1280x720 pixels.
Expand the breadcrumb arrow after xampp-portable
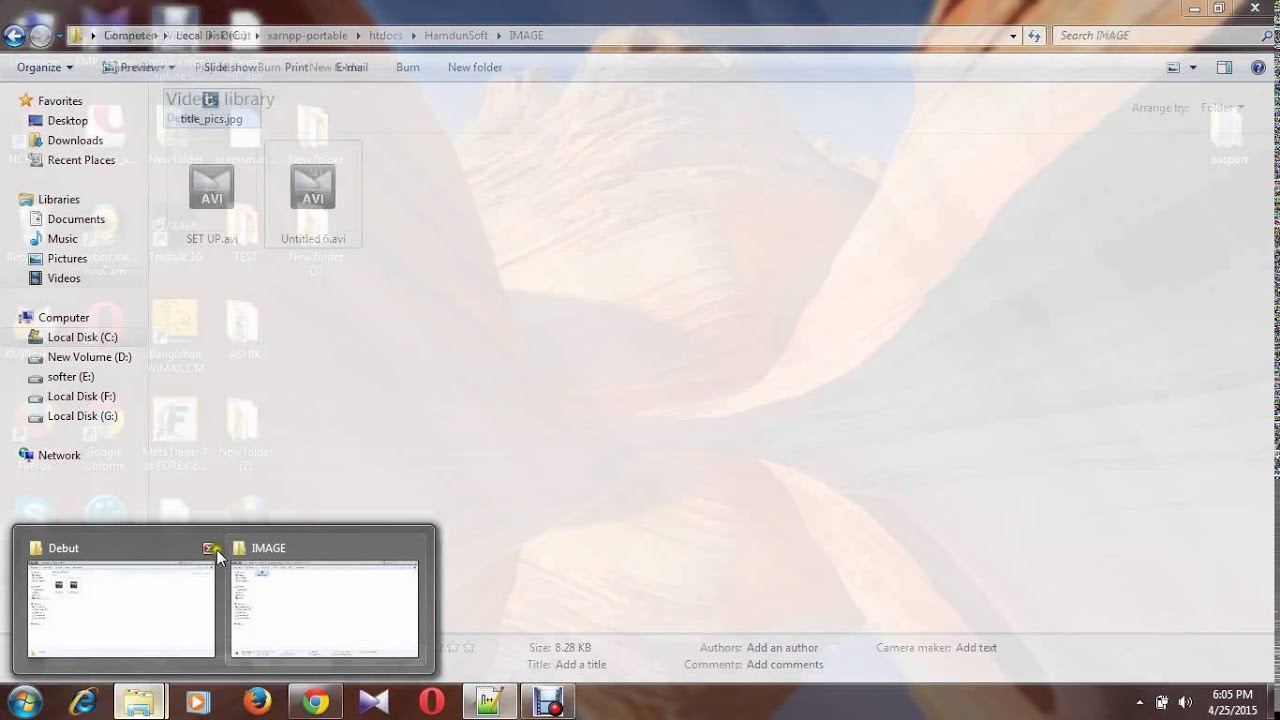pos(359,35)
